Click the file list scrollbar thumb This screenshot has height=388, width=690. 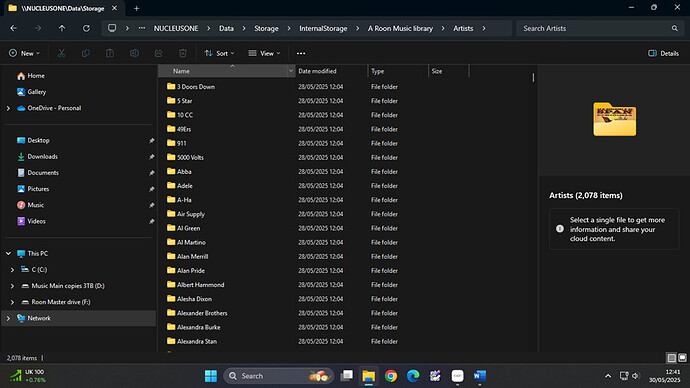click(x=533, y=77)
